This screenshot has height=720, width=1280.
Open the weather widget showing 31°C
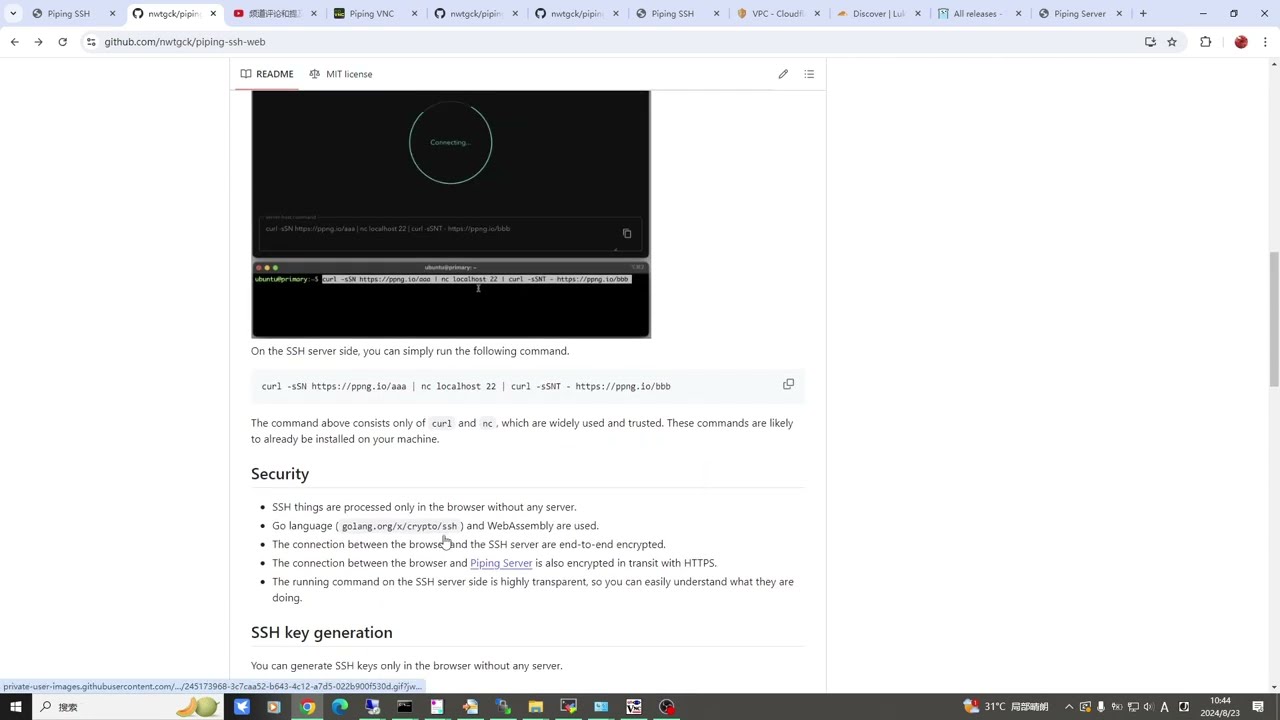pyautogui.click(x=1005, y=707)
